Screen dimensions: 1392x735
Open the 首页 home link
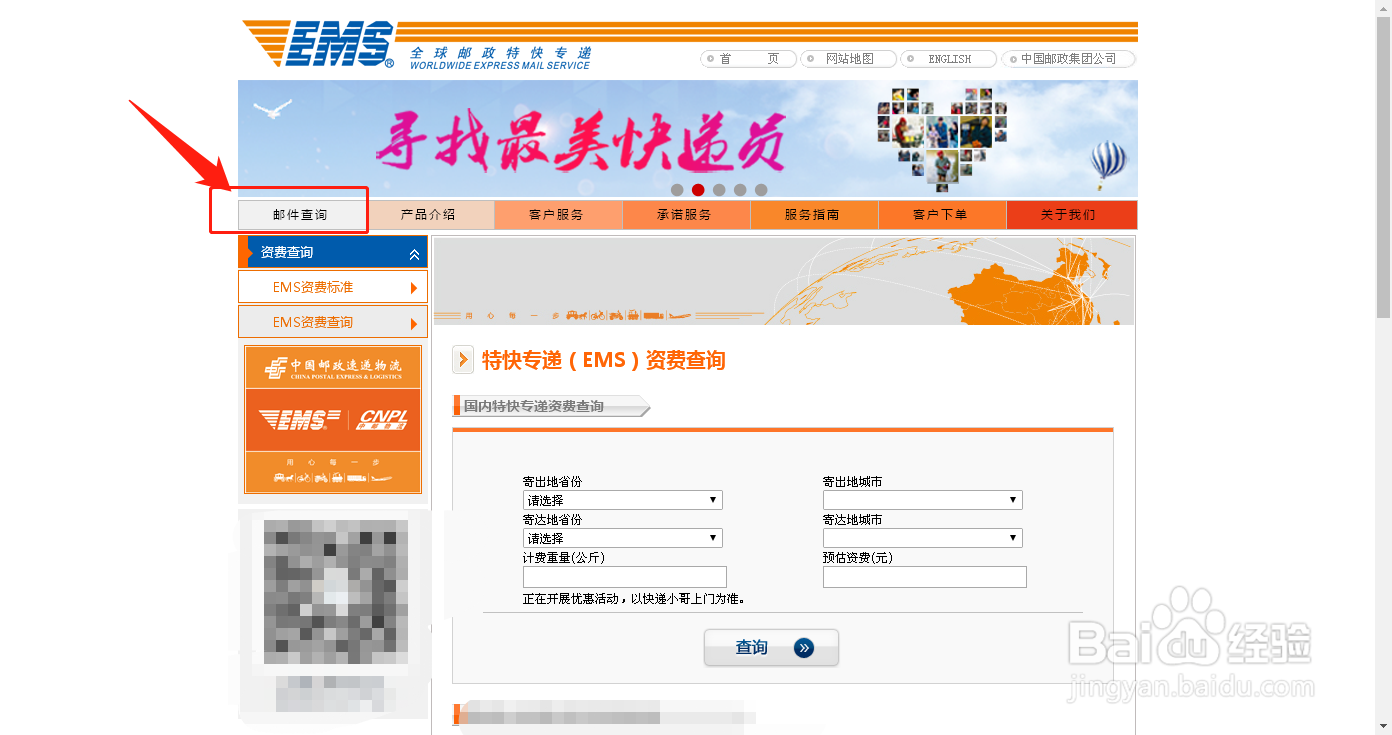pos(748,59)
